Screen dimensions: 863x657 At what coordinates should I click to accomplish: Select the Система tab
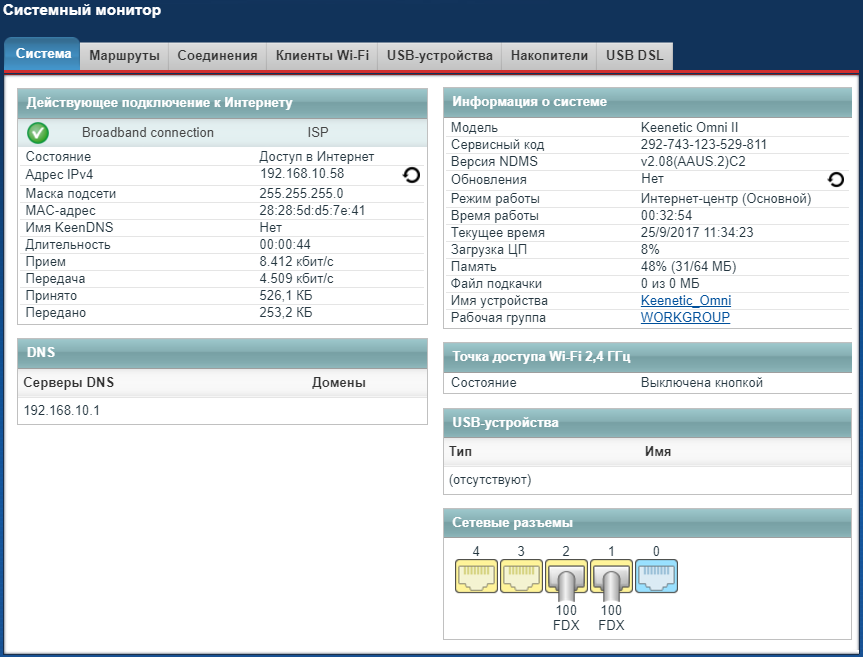point(44,55)
